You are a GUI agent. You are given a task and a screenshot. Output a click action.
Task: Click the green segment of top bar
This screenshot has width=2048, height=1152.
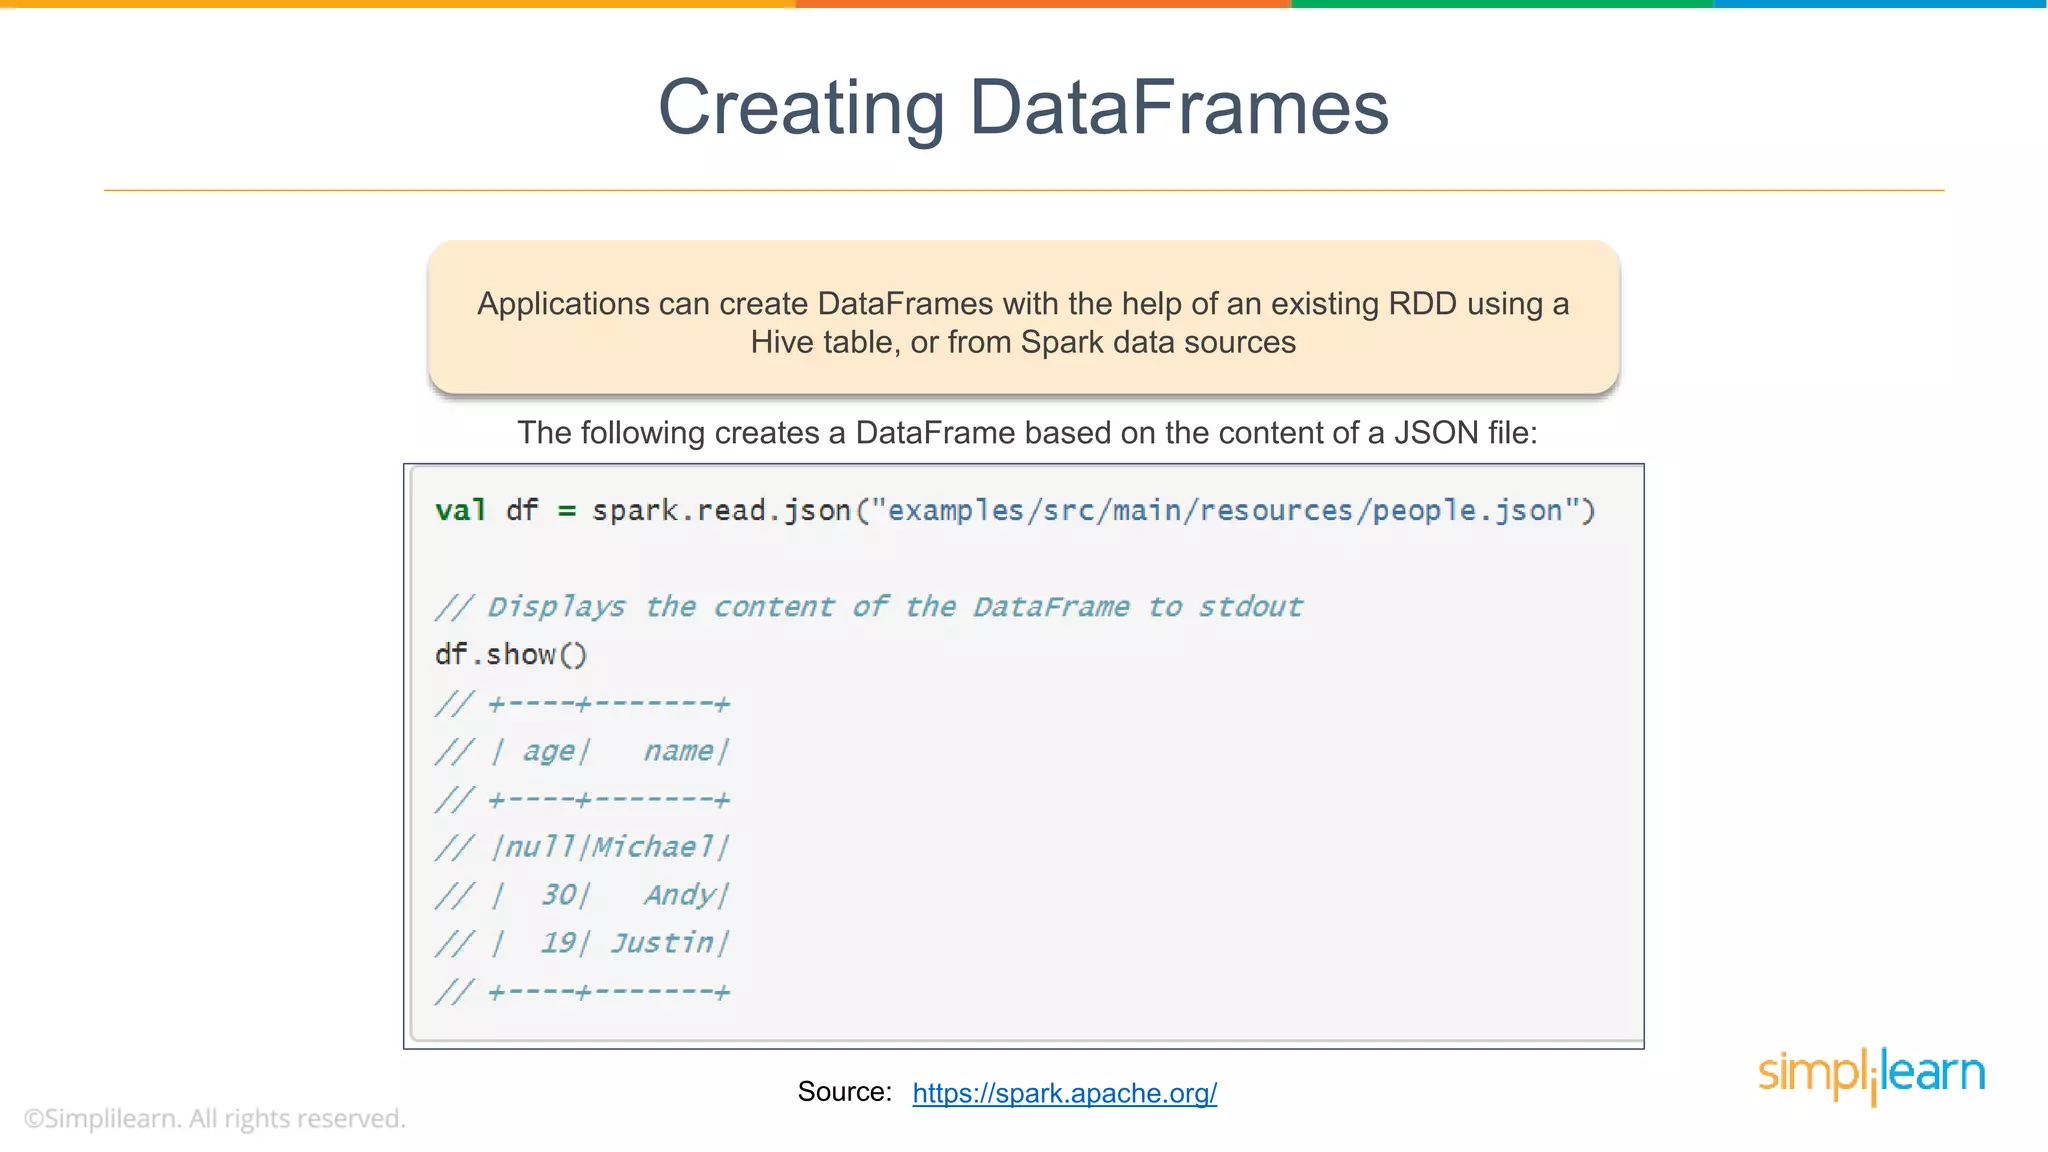[x=1502, y=4]
